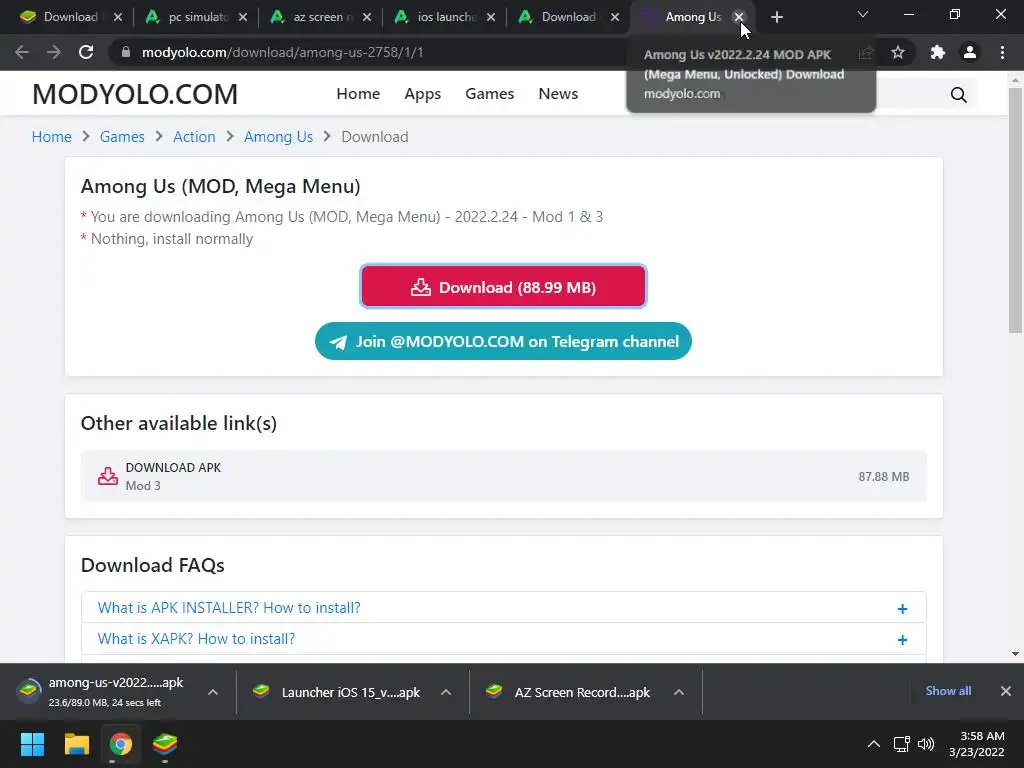Image resolution: width=1024 pixels, height=768 pixels.
Task: Click the page vertical scrollbar
Action: click(1015, 210)
